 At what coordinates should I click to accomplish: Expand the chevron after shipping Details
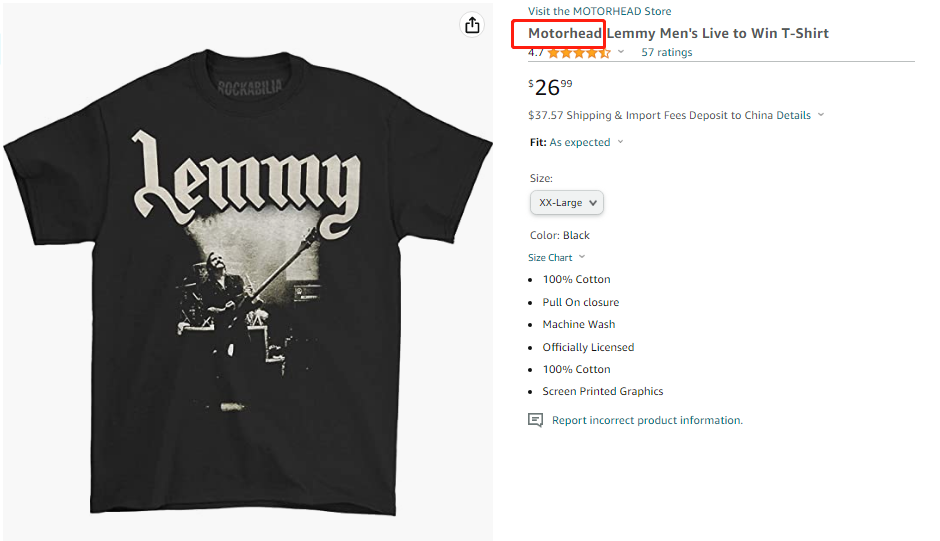tap(821, 115)
